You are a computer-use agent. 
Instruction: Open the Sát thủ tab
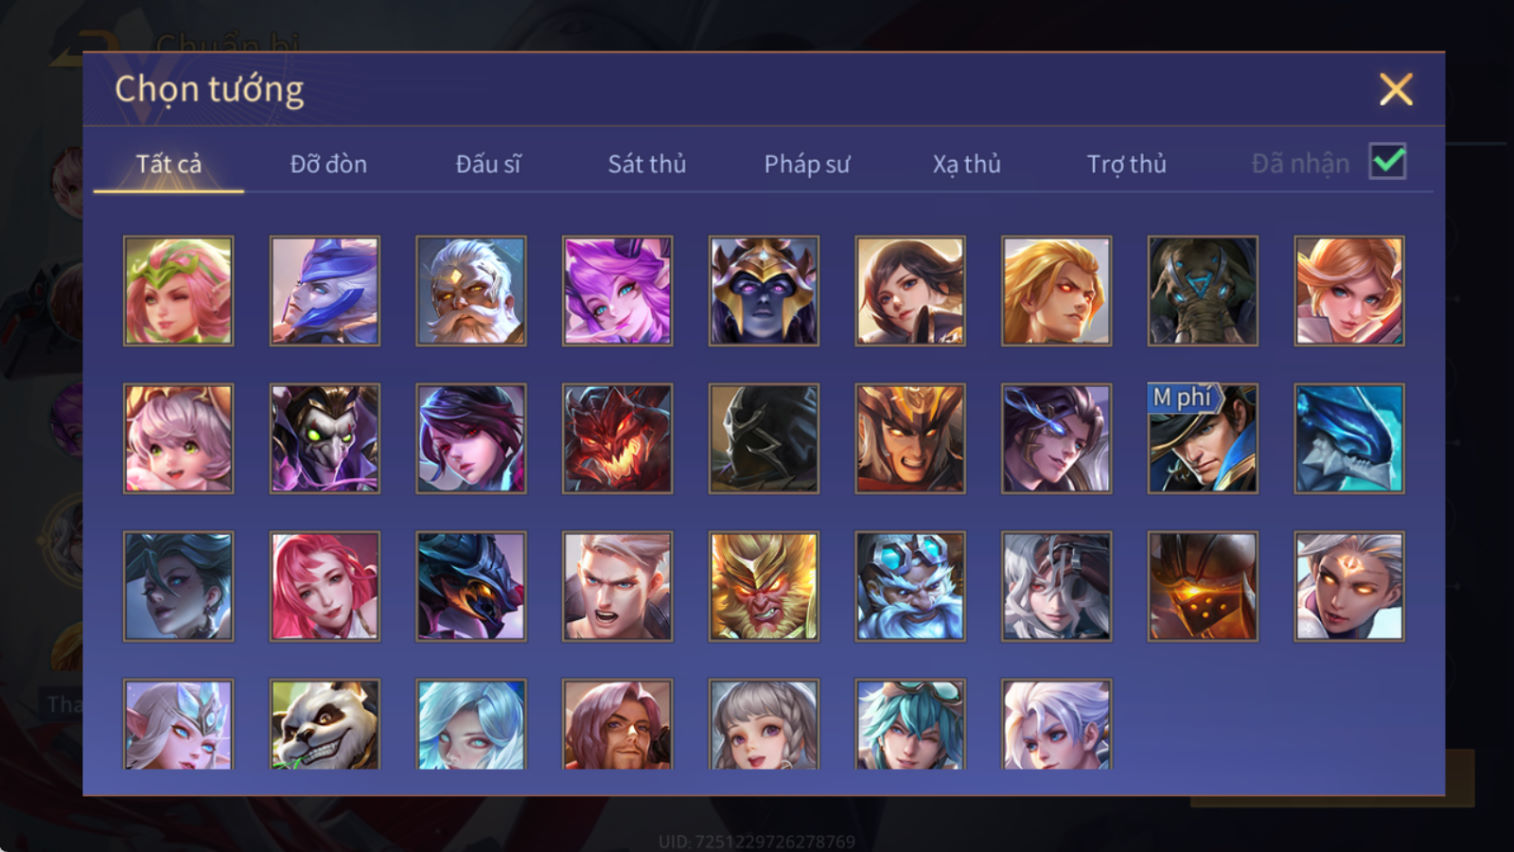[647, 164]
